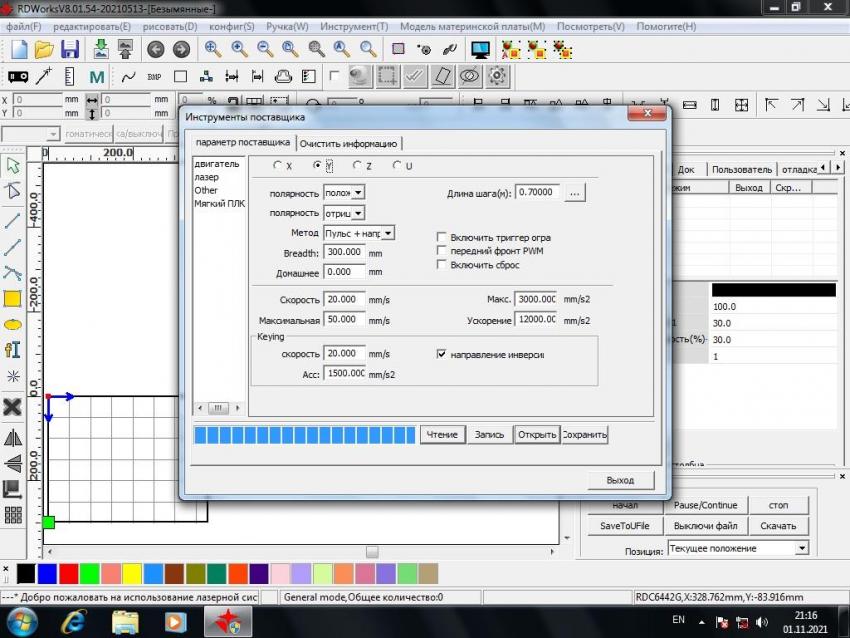Expand the first 'полярность' dropdown
Screen dimensions: 850x638
[359, 192]
